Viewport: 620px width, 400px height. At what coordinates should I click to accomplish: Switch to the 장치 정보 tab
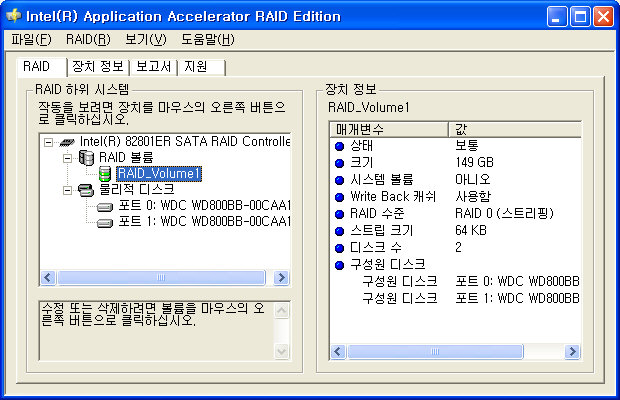98,66
